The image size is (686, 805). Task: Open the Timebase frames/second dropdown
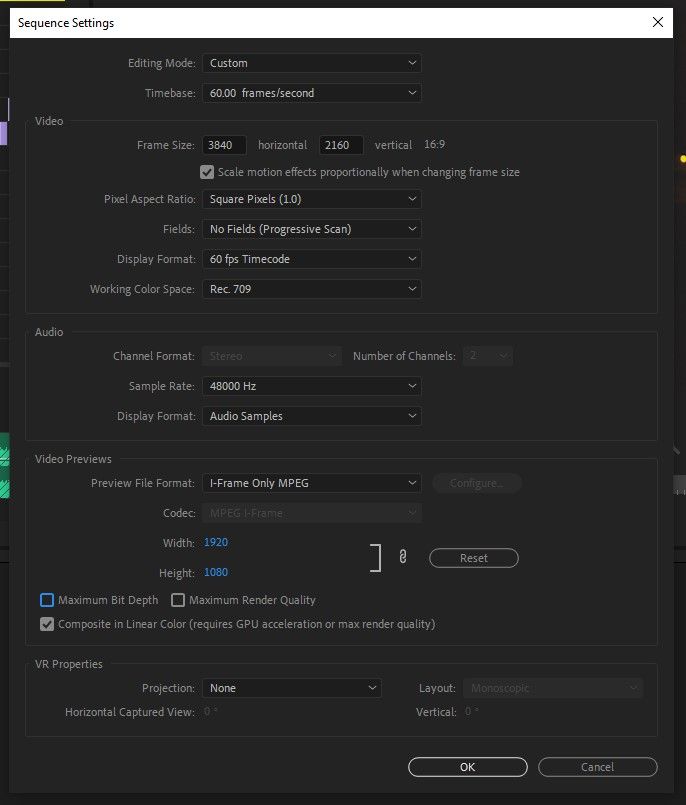tap(312, 93)
